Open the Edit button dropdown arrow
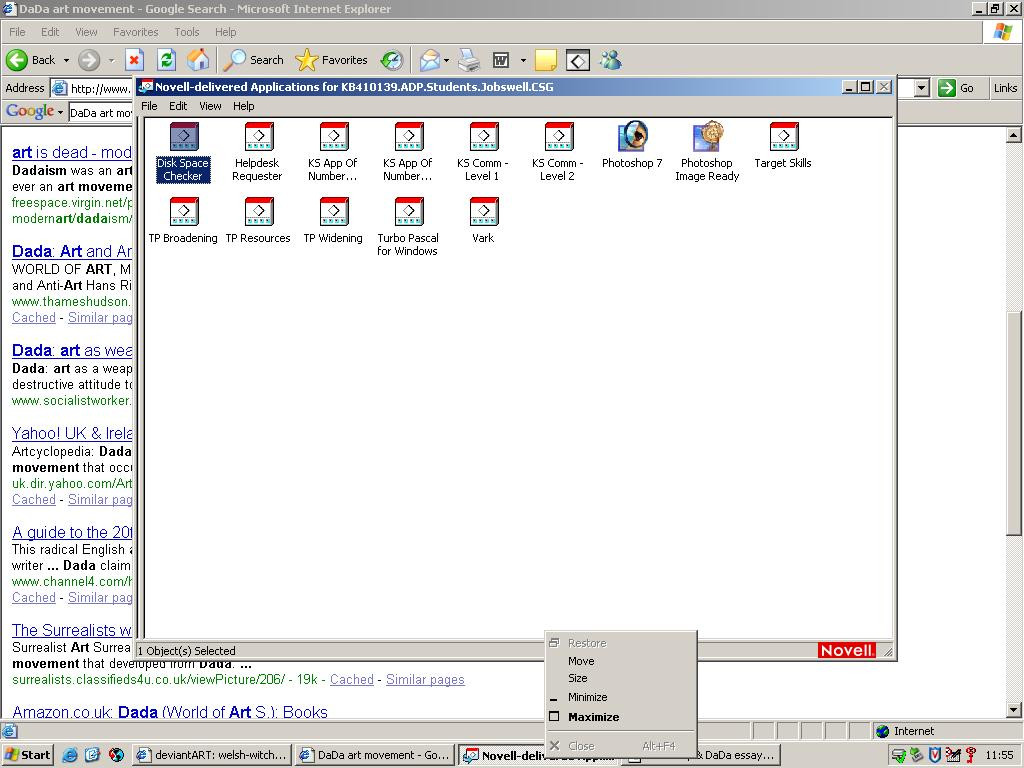The width and height of the screenshot is (1024, 768). pos(523,61)
